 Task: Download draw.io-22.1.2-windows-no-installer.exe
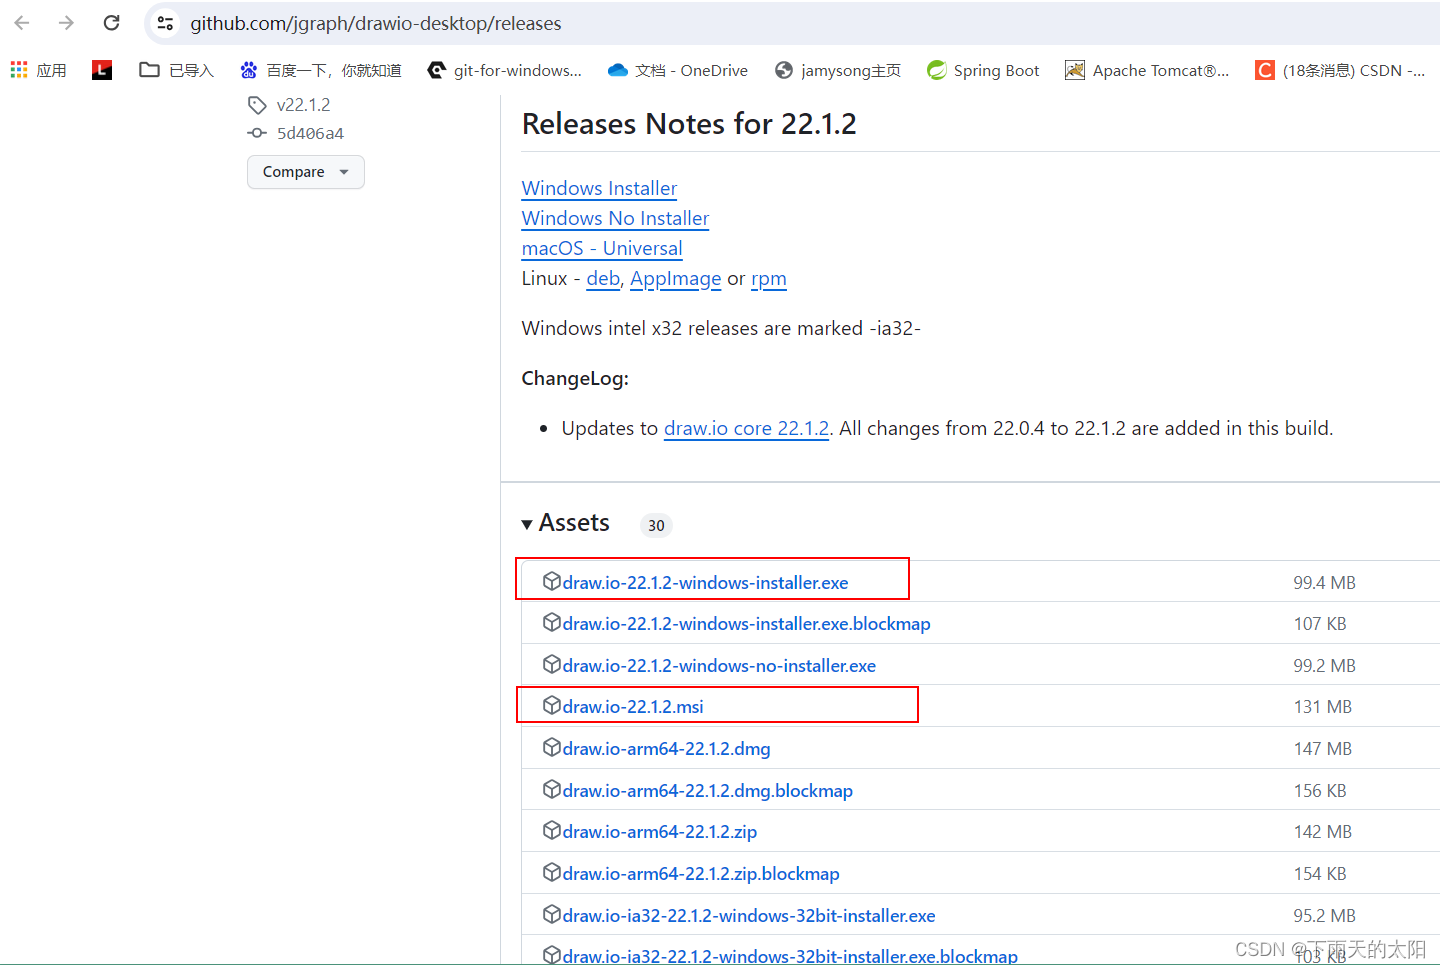coord(719,666)
